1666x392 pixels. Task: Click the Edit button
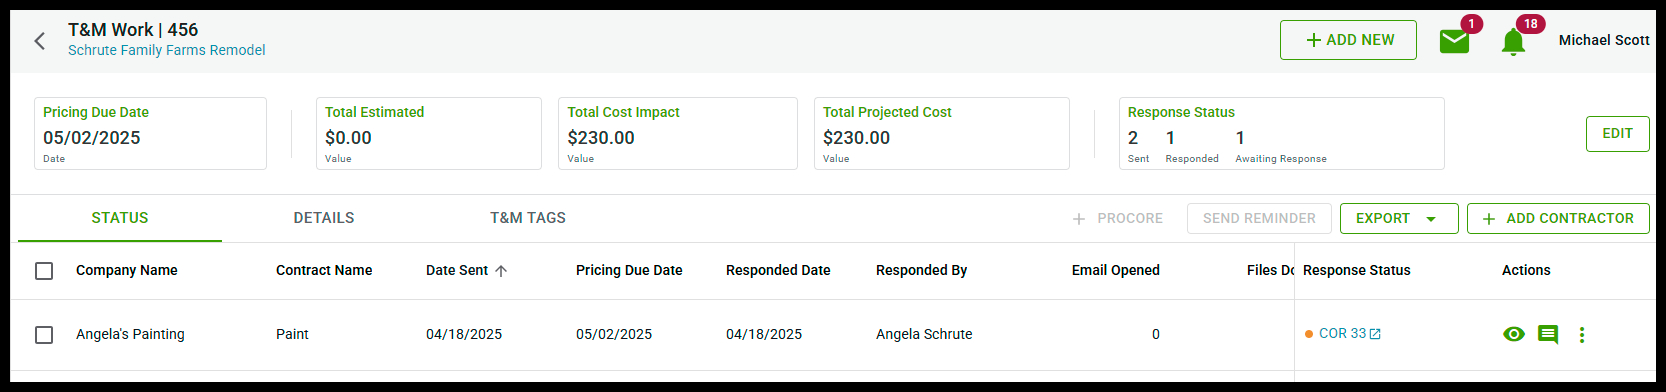[1617, 134]
